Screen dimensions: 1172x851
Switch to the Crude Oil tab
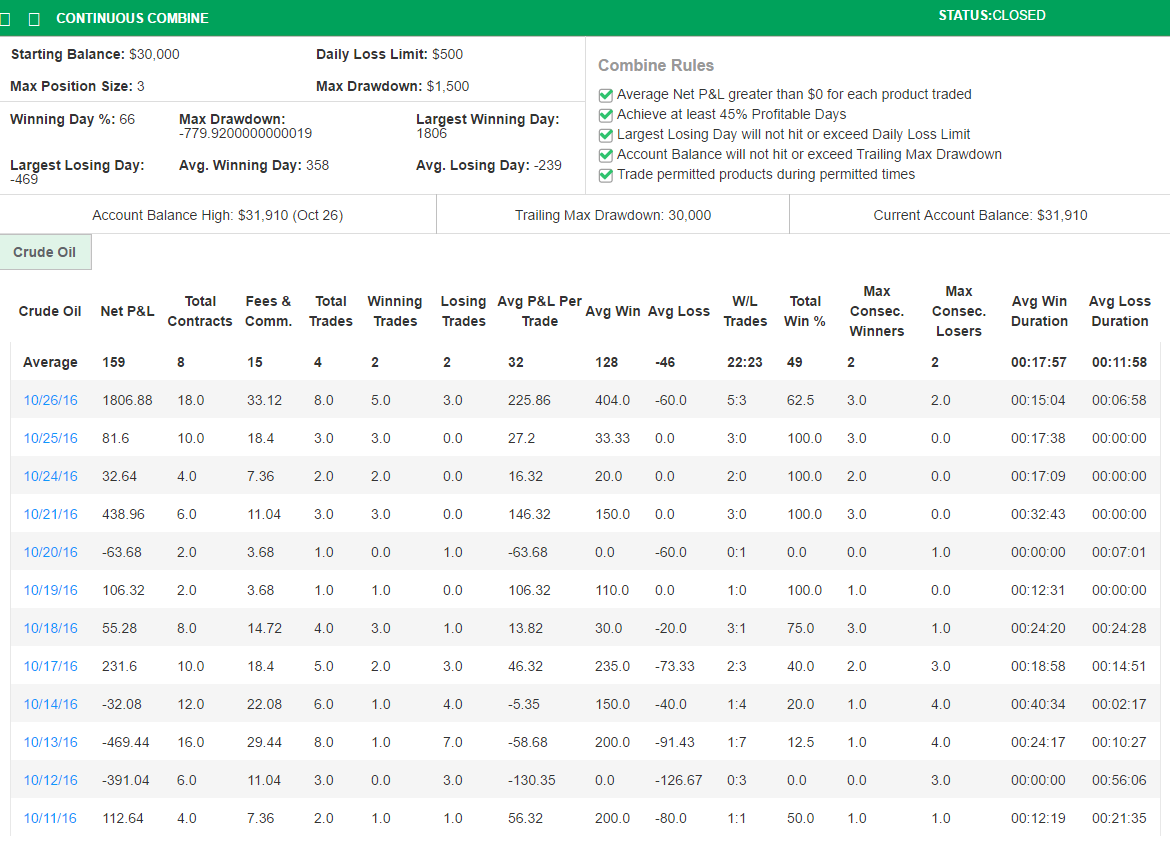point(45,252)
